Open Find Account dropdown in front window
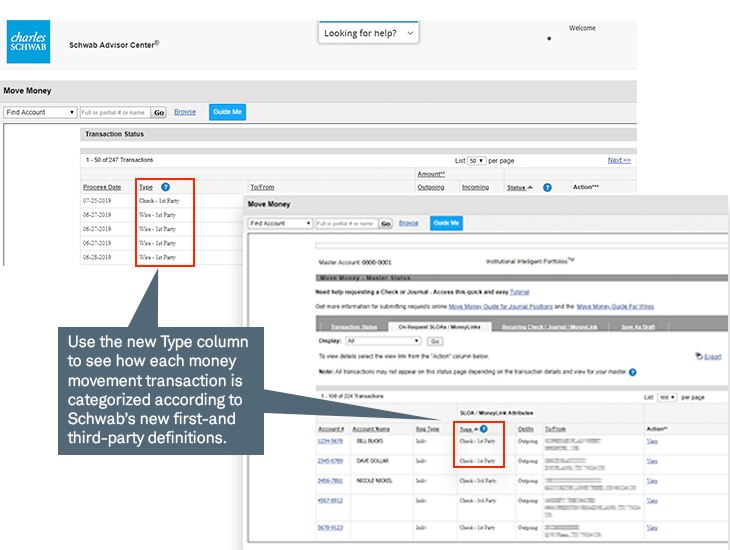The image size is (730, 550). [x=280, y=224]
